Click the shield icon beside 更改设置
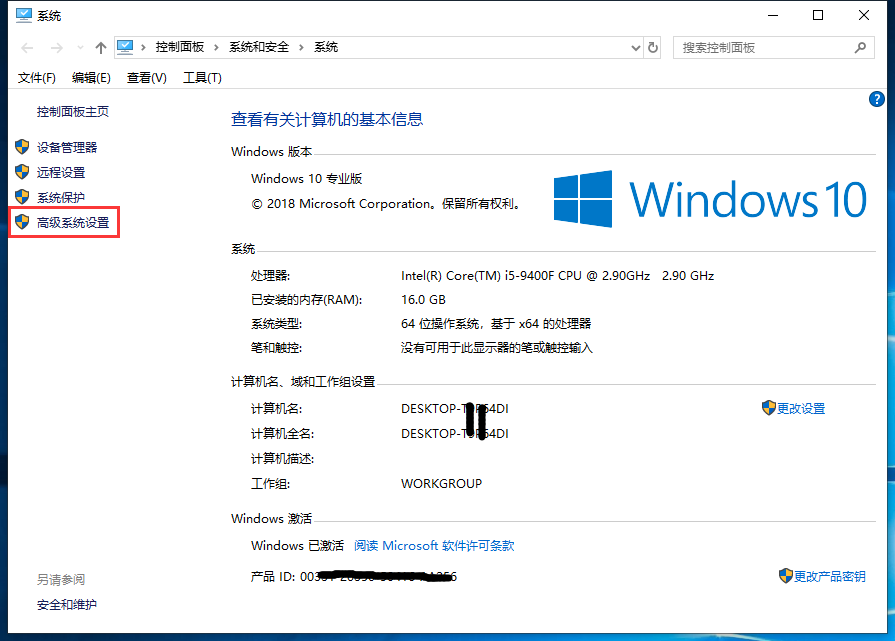Image resolution: width=895 pixels, height=641 pixels. pos(769,408)
